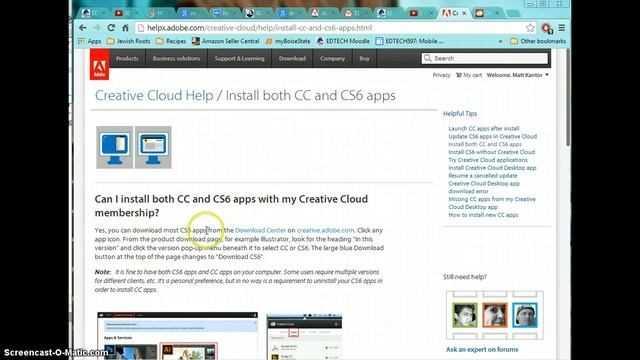The image size is (640, 360).
Task: Open "Install Creative Cloud Desktop app" tip
Action: tap(492, 168)
